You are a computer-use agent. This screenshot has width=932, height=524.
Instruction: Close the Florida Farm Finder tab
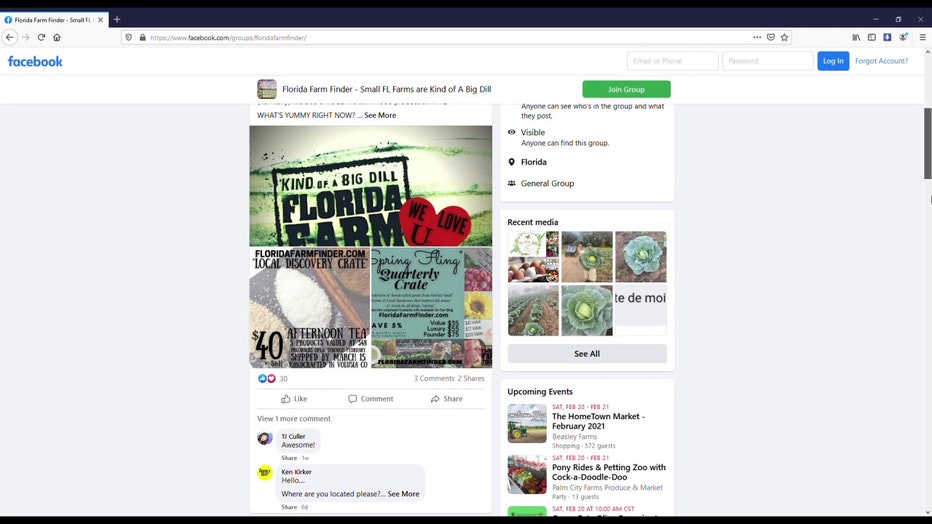click(x=100, y=20)
